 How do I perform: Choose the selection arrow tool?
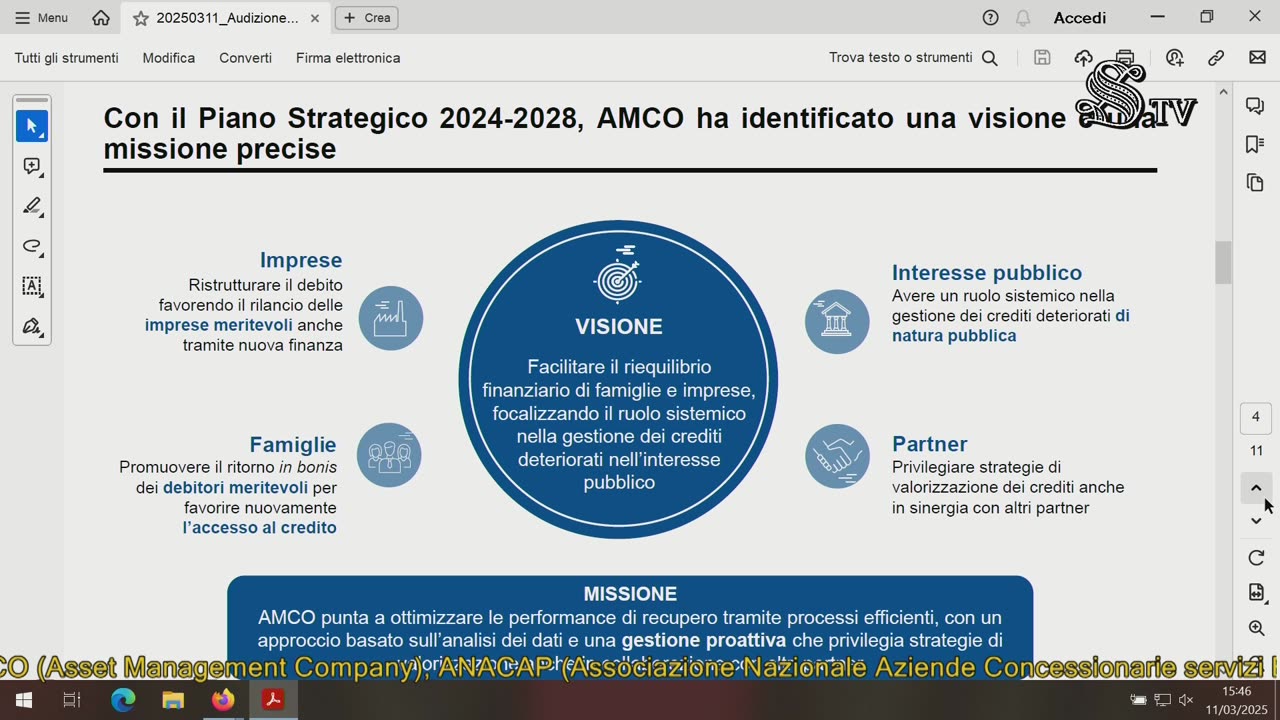click(x=32, y=126)
